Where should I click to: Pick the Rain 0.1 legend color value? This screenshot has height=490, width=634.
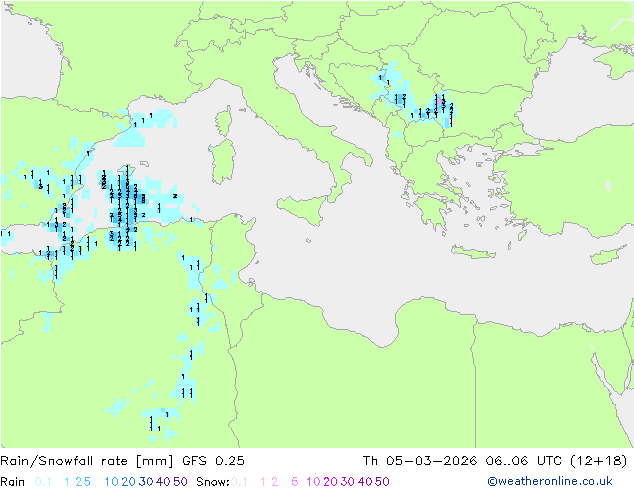click(43, 482)
